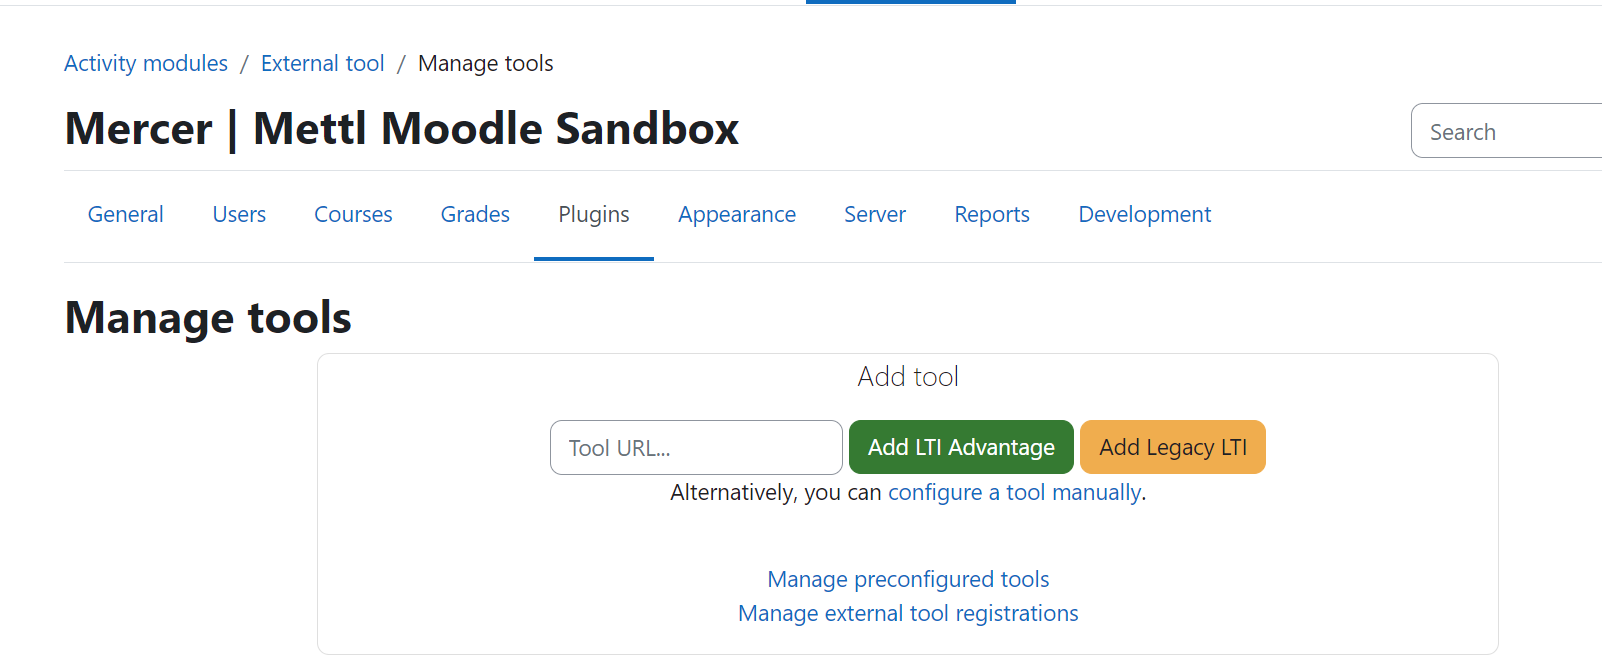Go to the Courses tab
The height and width of the screenshot is (660, 1602).
click(x=353, y=215)
